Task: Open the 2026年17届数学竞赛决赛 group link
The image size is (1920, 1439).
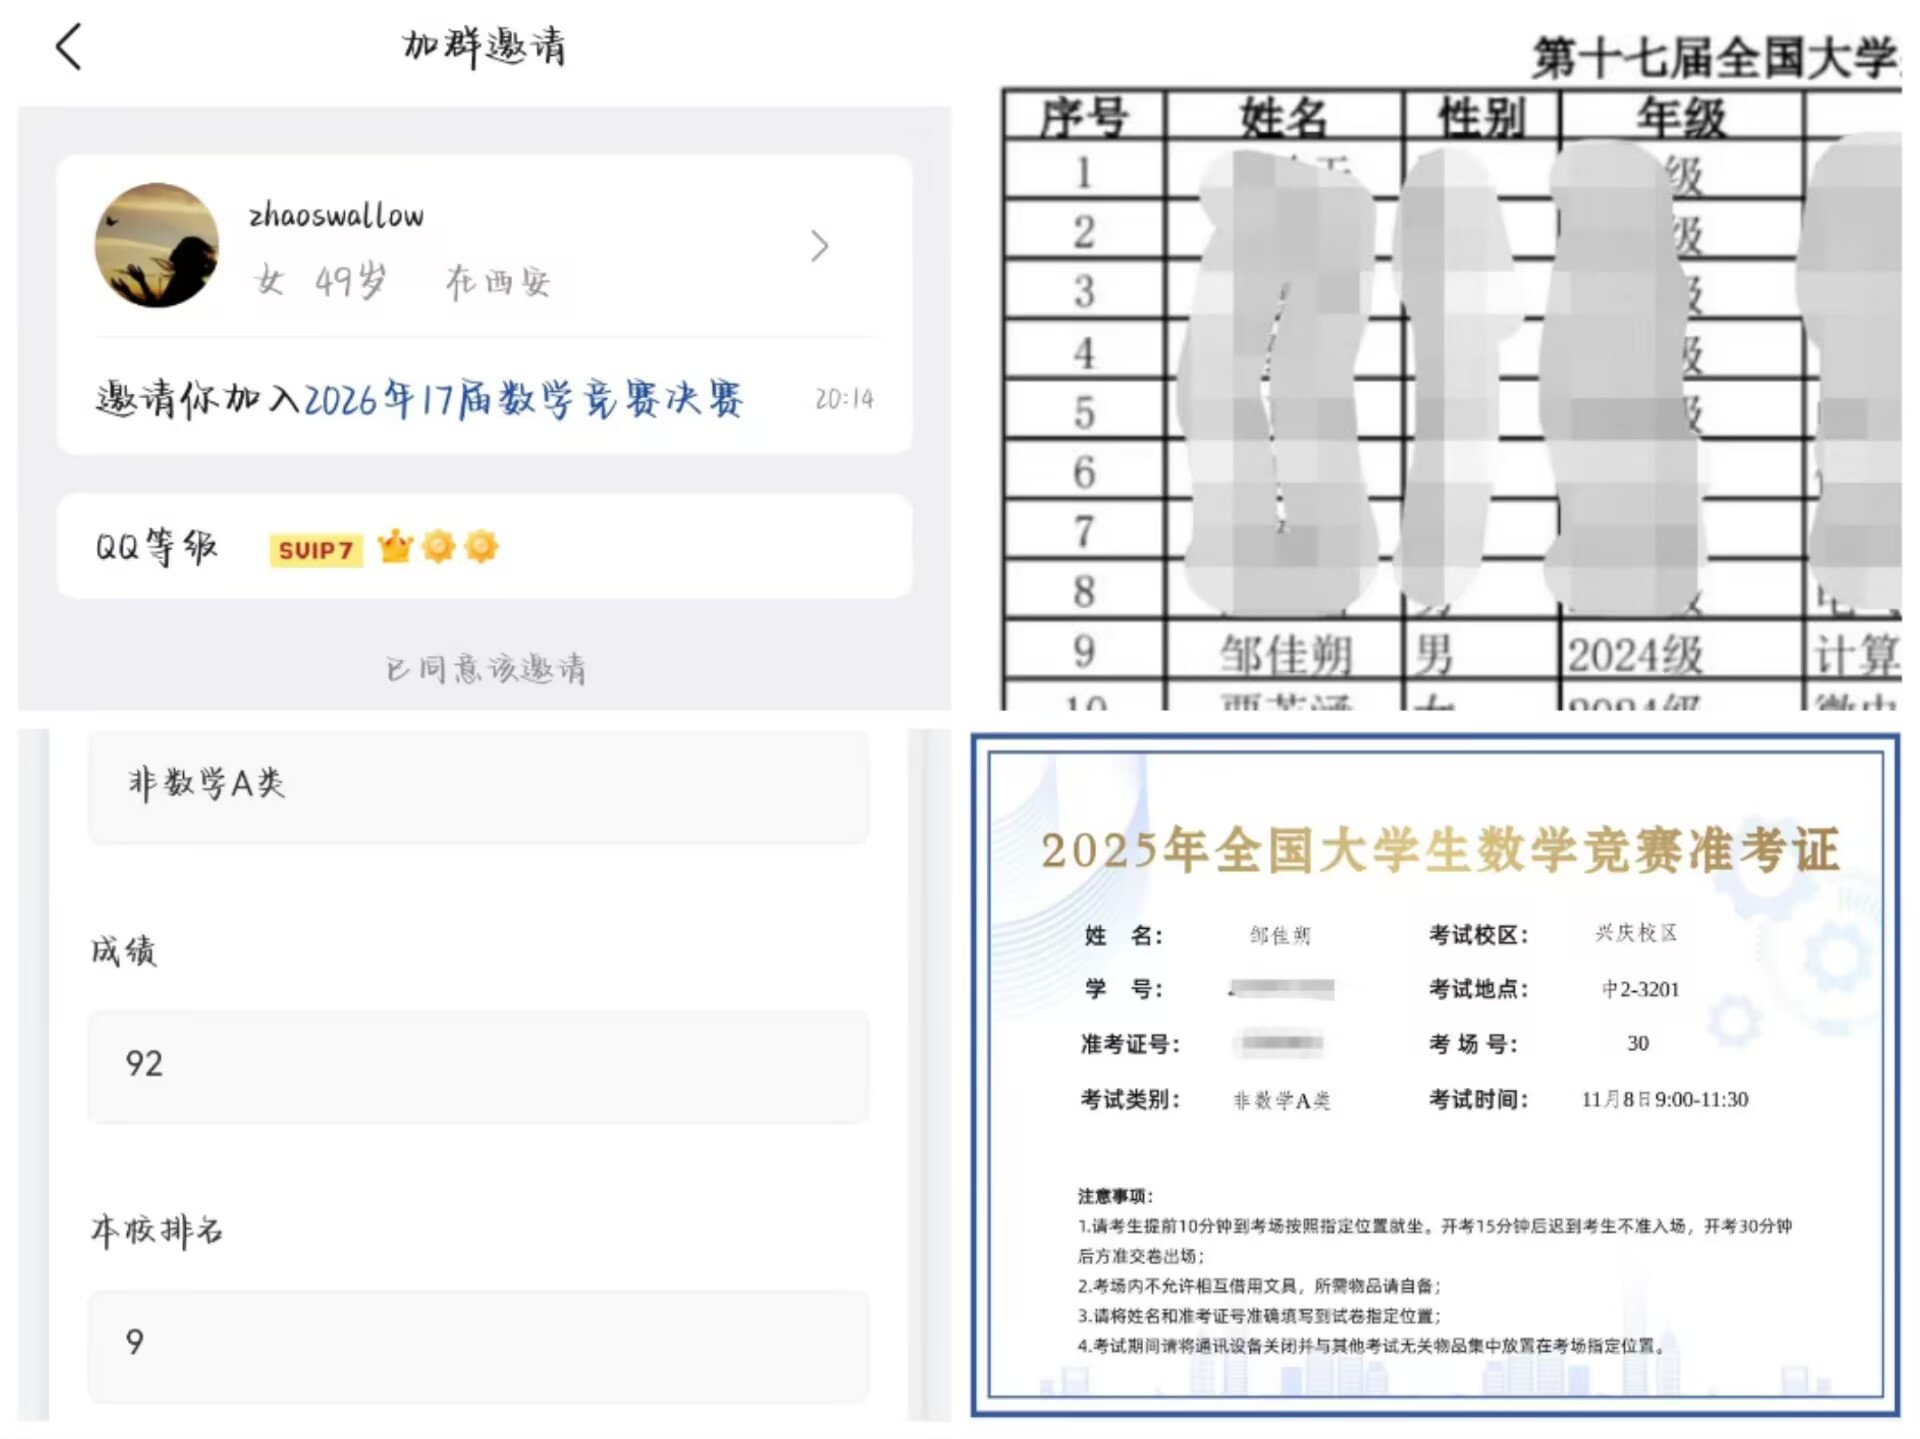Action: 523,399
